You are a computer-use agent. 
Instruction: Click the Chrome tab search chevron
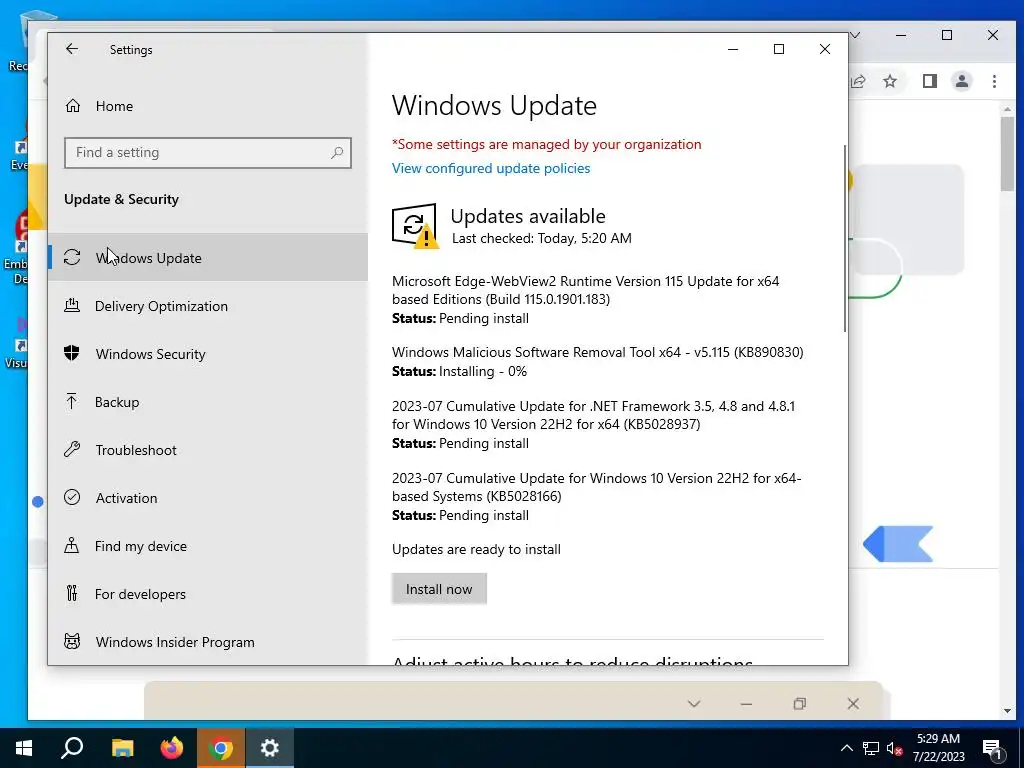[855, 35]
